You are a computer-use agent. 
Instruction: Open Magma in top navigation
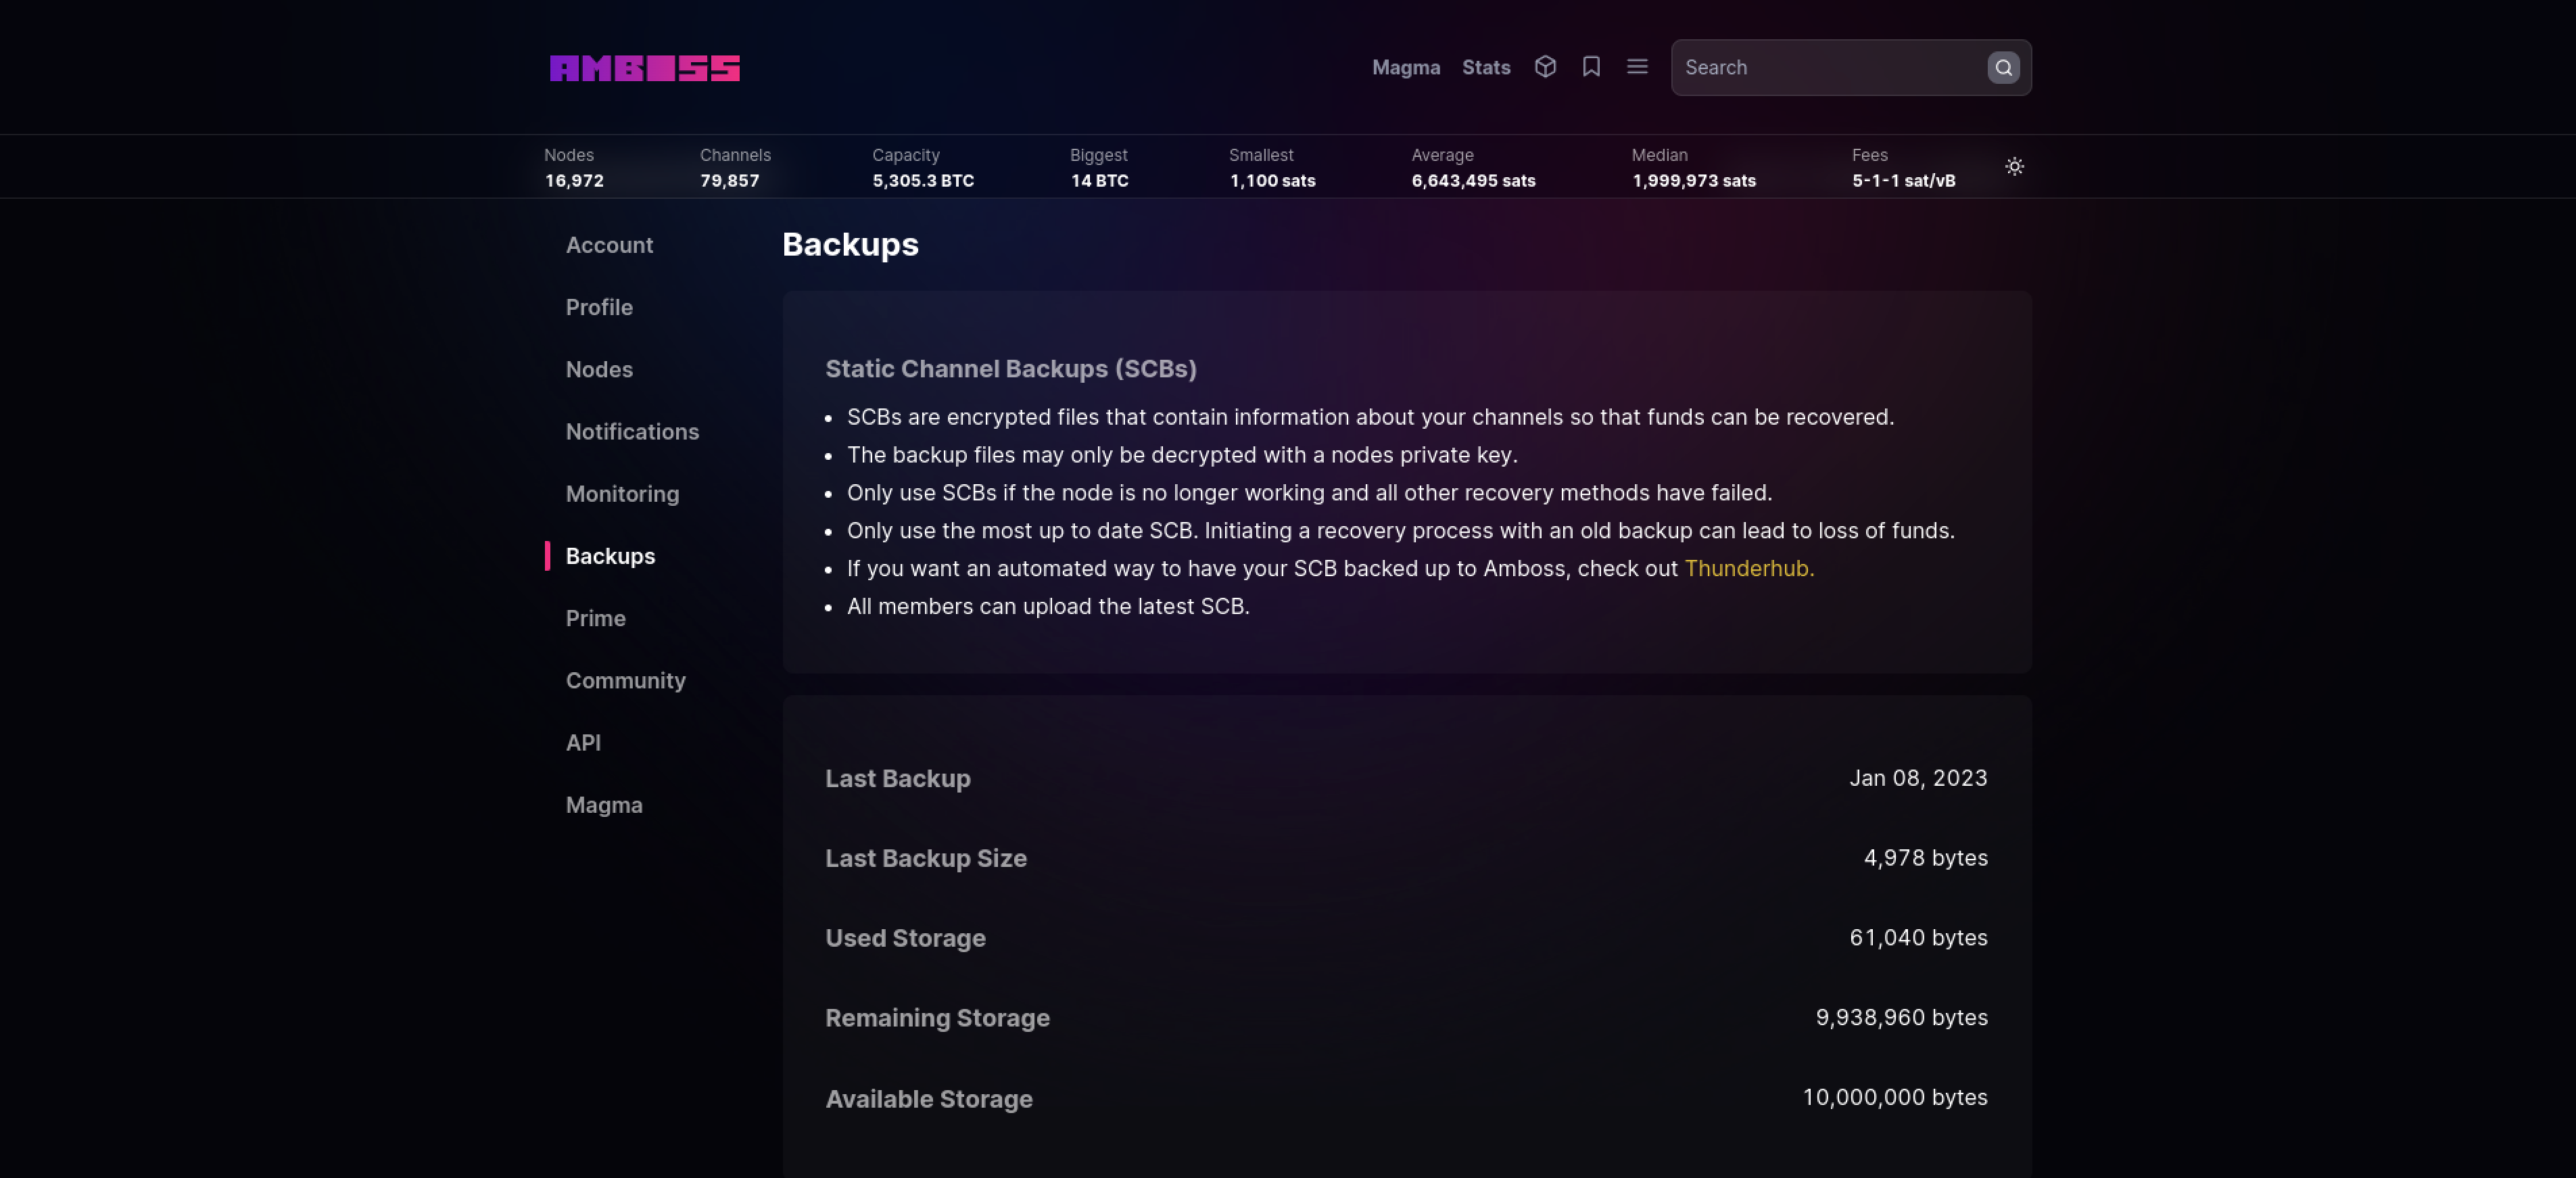click(1405, 68)
